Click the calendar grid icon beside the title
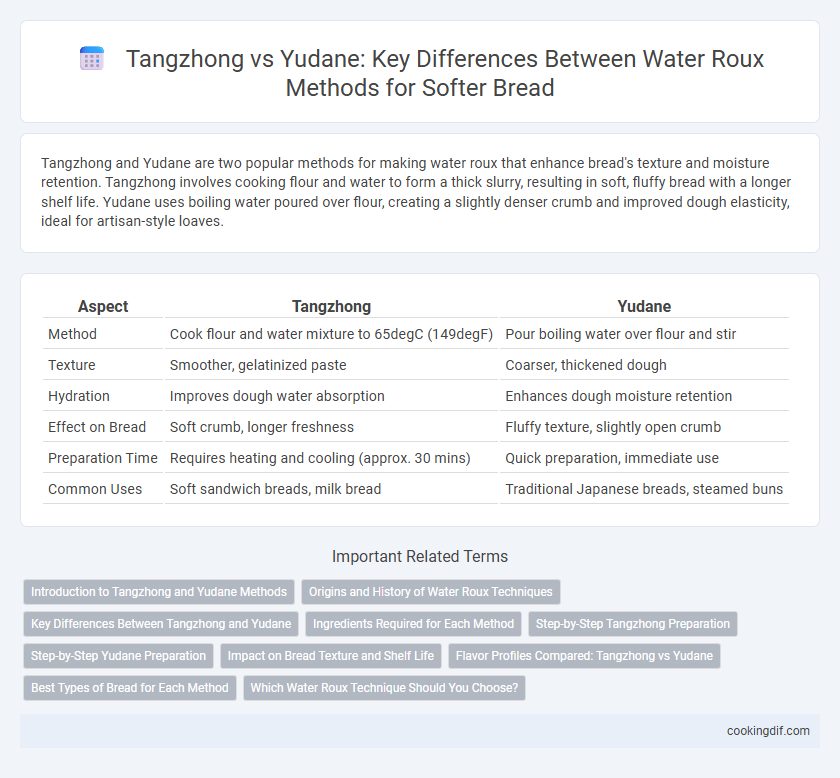The height and width of the screenshot is (778, 840). coord(92,58)
